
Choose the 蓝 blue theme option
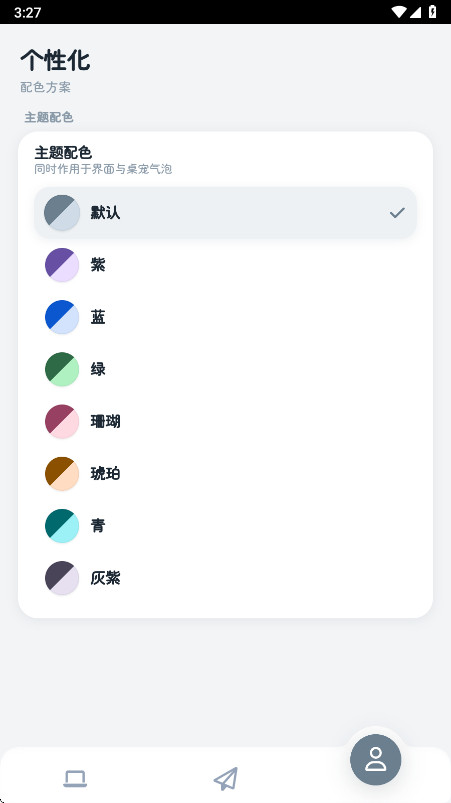[x=226, y=317]
